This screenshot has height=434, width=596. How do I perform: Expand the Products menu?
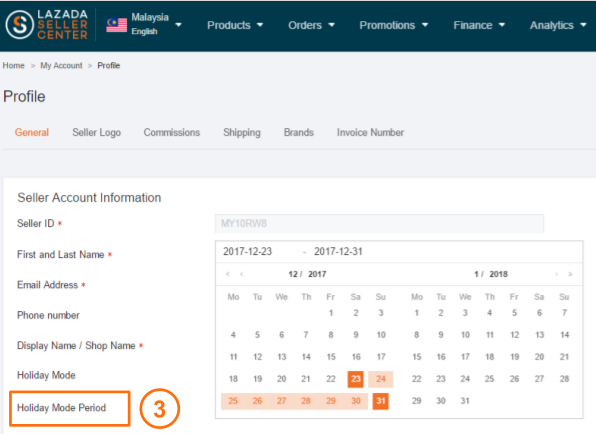(235, 25)
